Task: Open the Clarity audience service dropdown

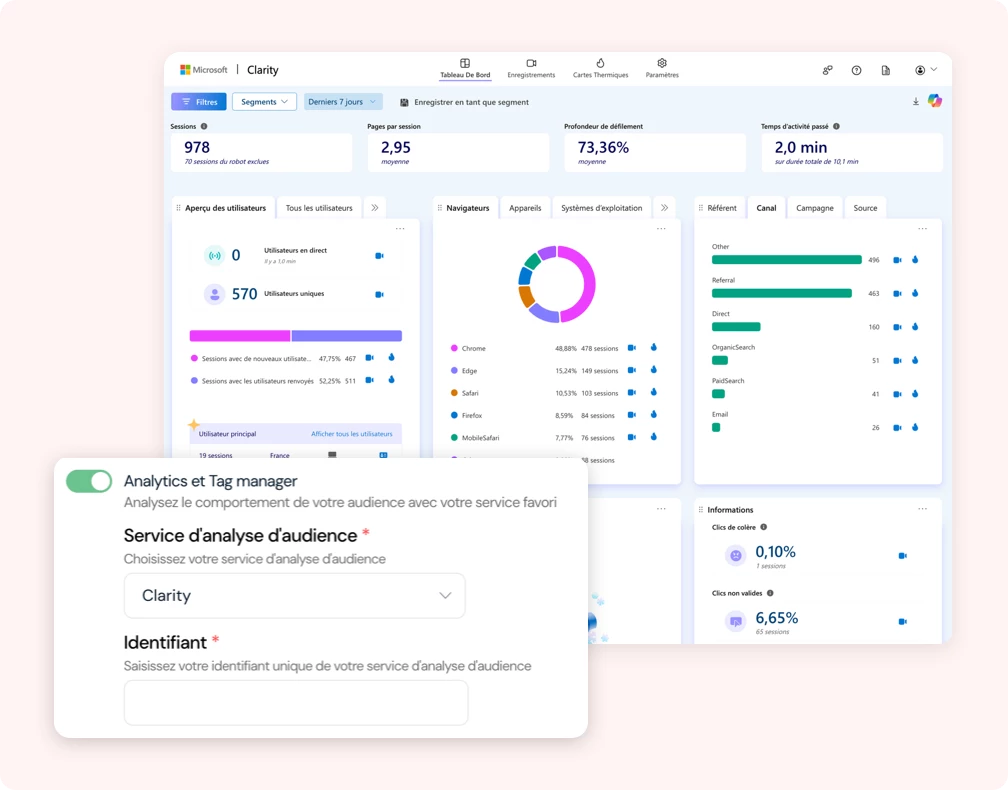Action: click(294, 595)
